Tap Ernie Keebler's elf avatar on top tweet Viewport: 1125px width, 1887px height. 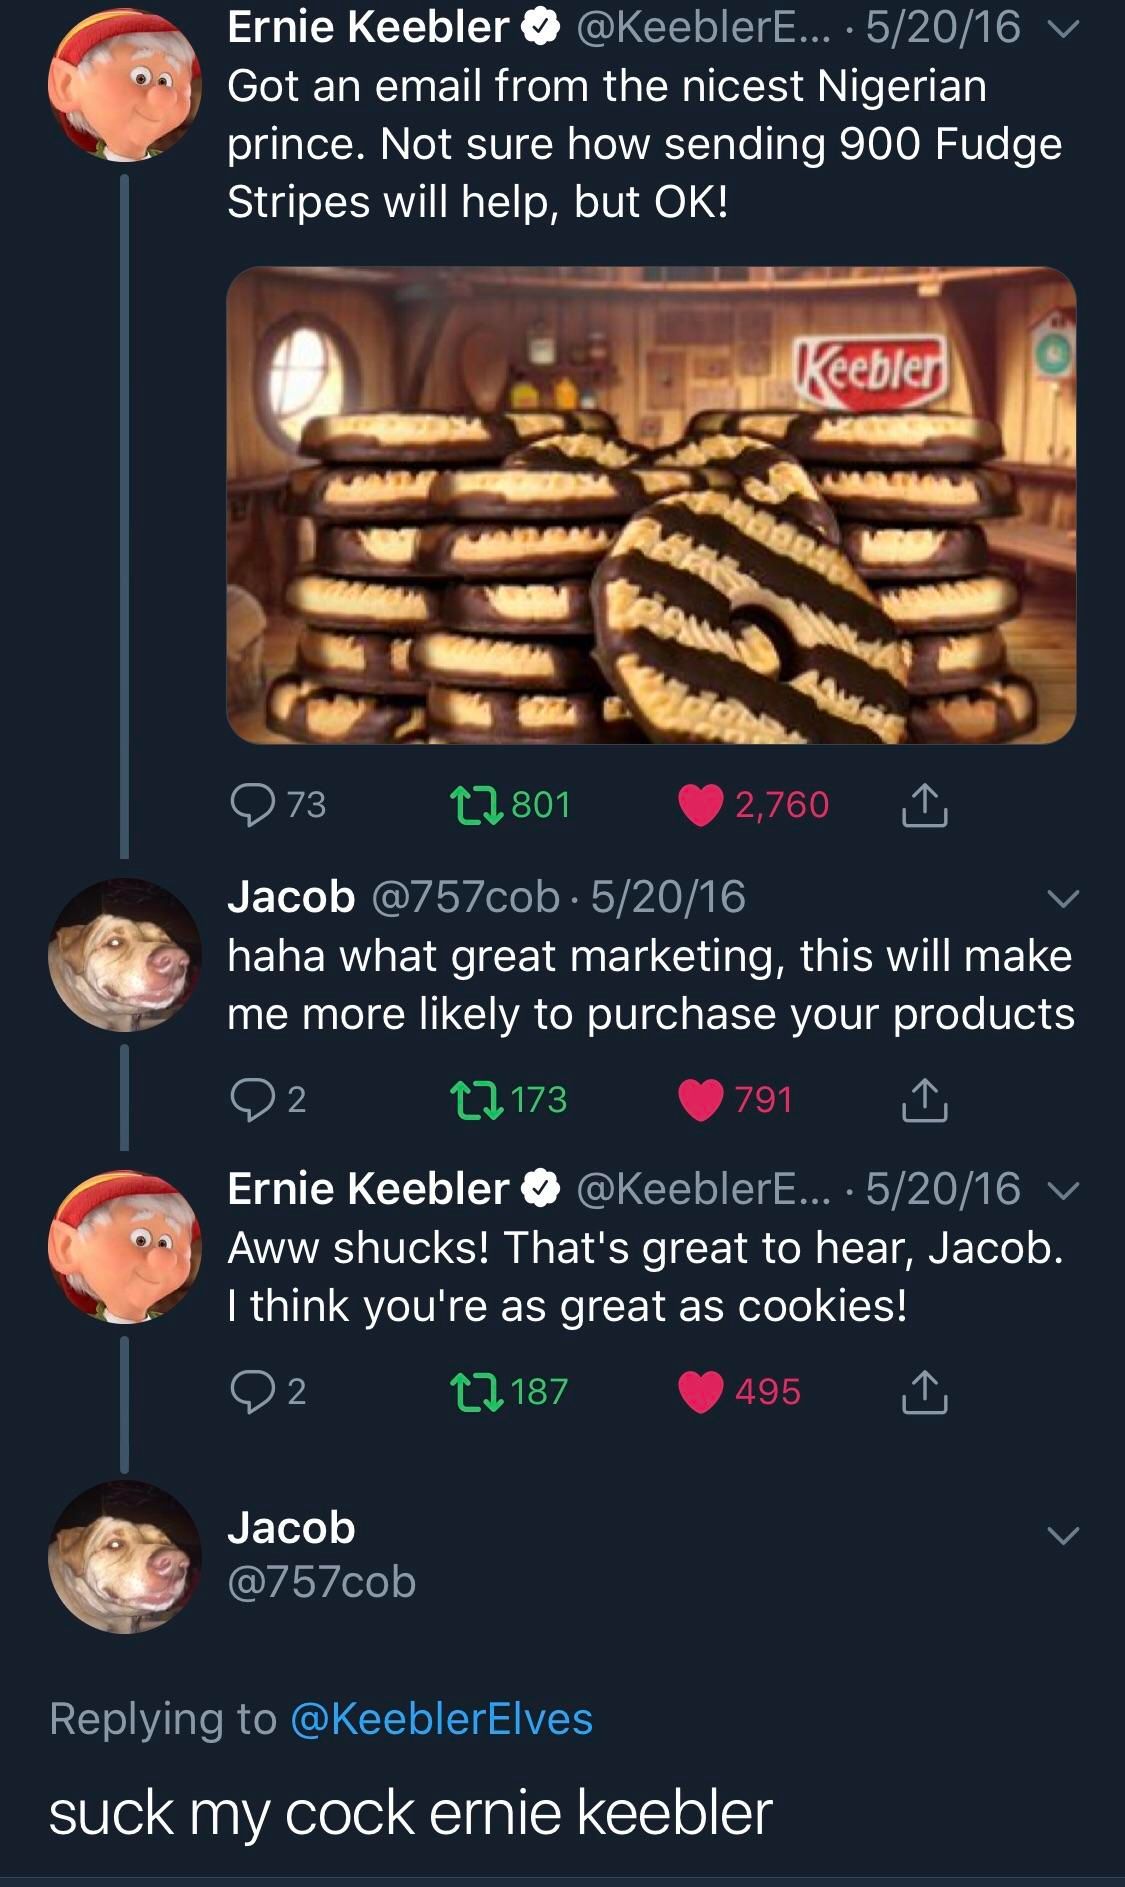[125, 85]
